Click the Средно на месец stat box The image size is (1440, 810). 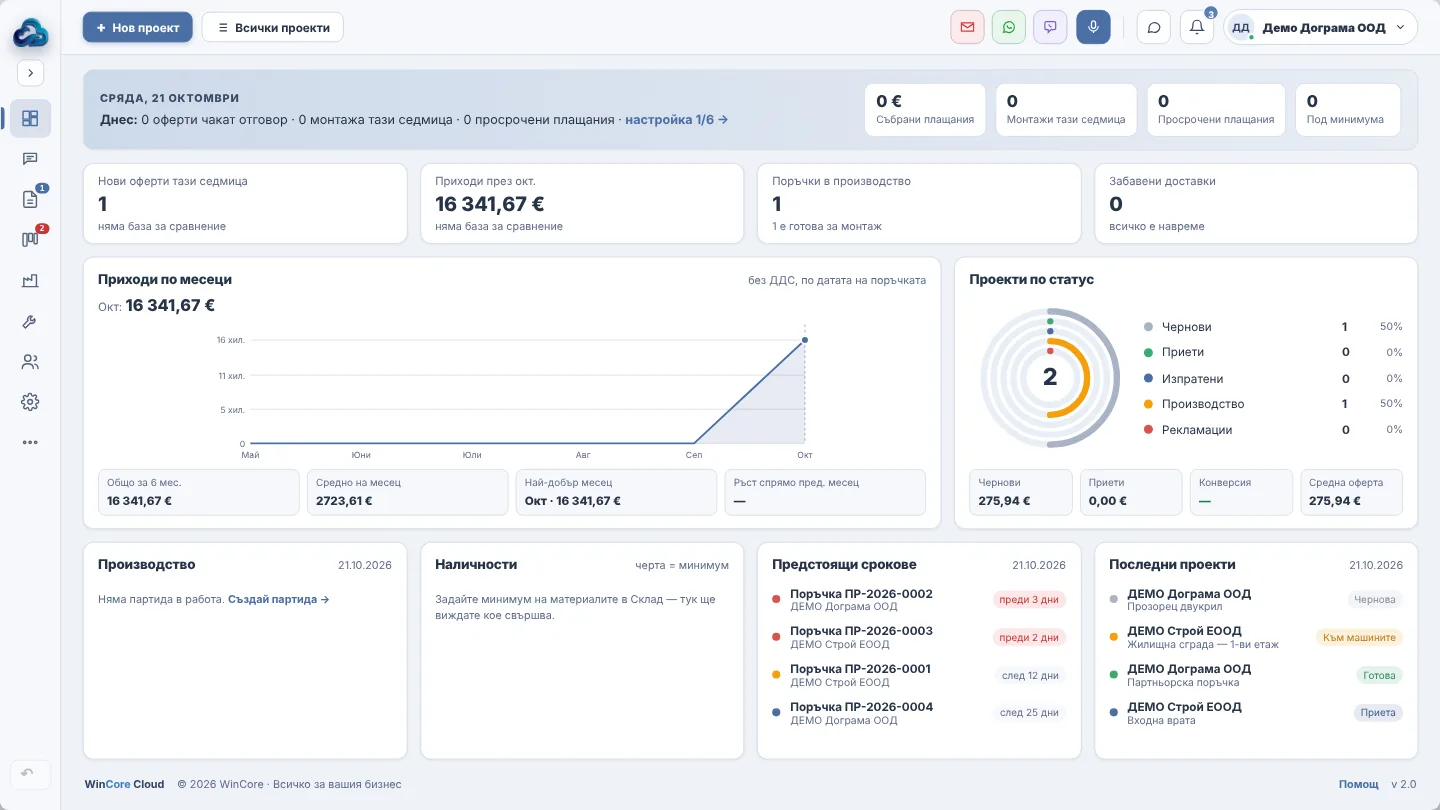408,492
